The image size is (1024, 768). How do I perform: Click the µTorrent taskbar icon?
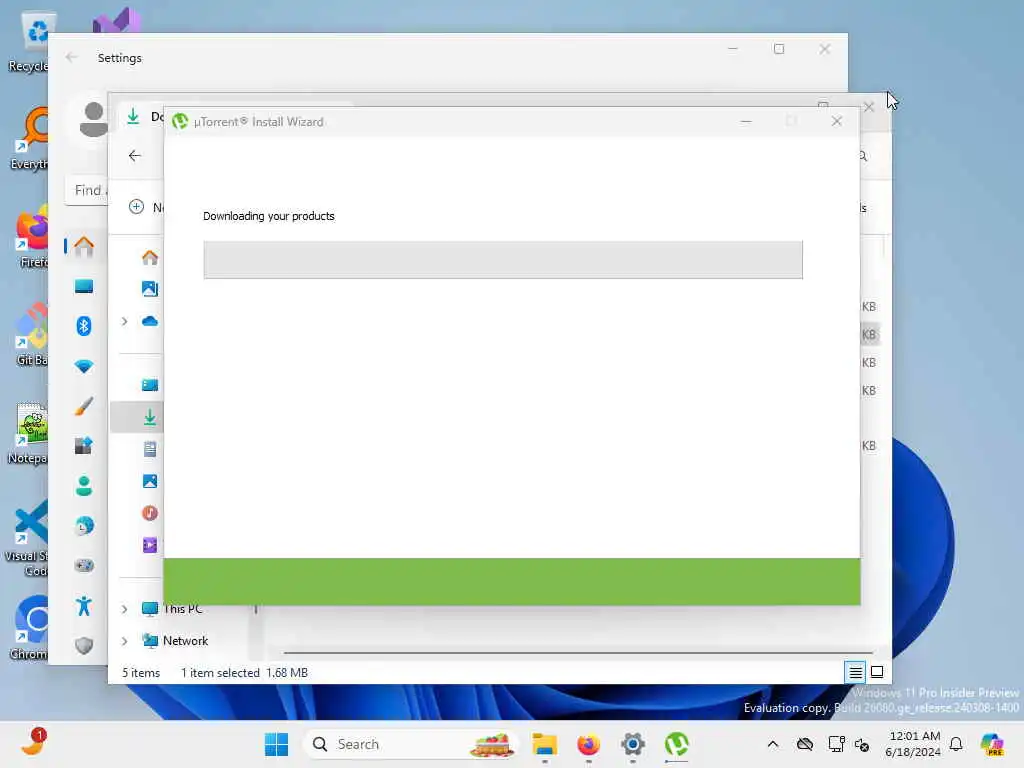677,744
